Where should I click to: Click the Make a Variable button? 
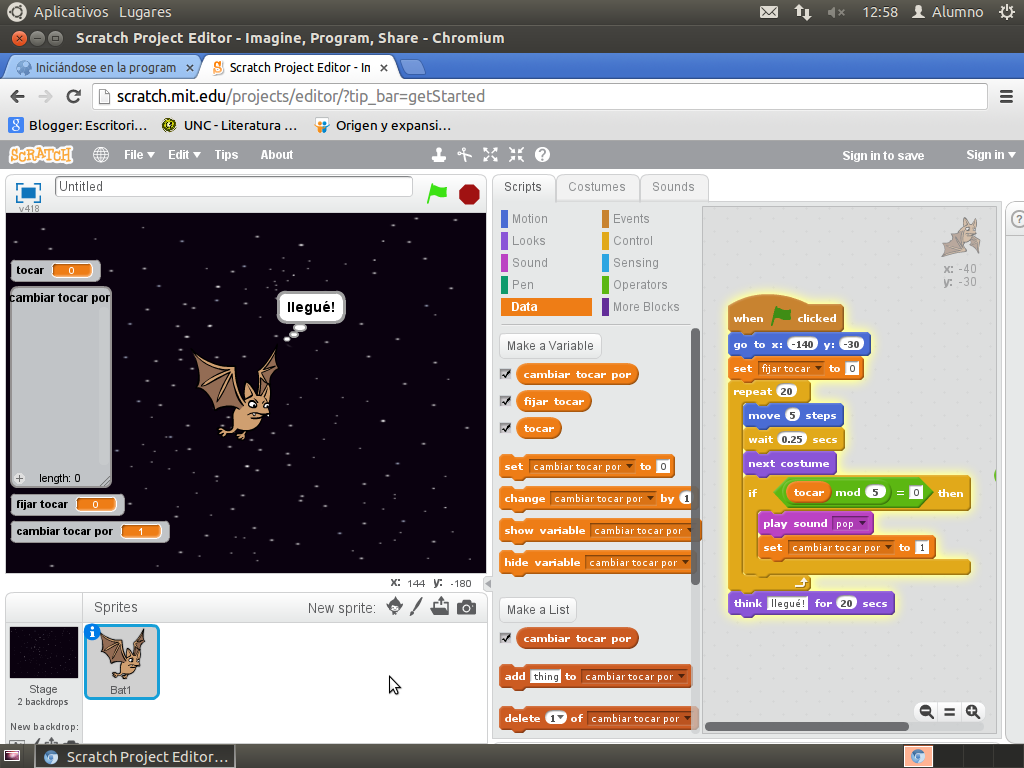[x=550, y=345]
